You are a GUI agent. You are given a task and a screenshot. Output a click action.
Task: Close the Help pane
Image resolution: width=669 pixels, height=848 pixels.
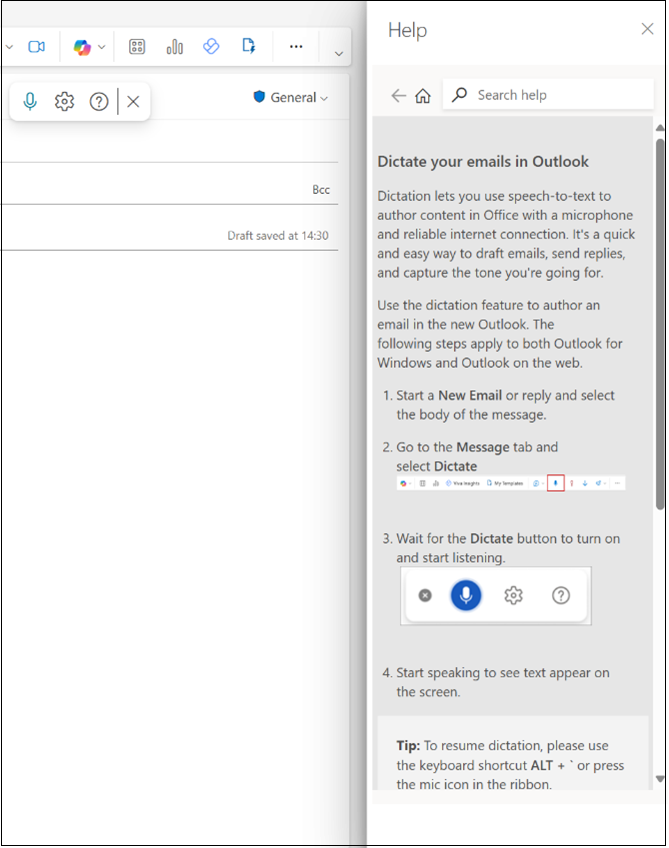click(647, 29)
